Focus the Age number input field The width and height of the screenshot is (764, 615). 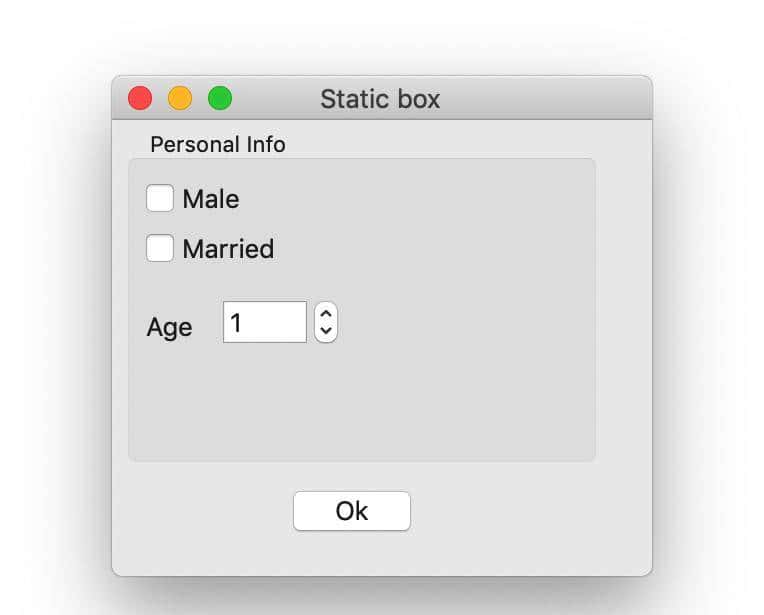click(x=265, y=322)
